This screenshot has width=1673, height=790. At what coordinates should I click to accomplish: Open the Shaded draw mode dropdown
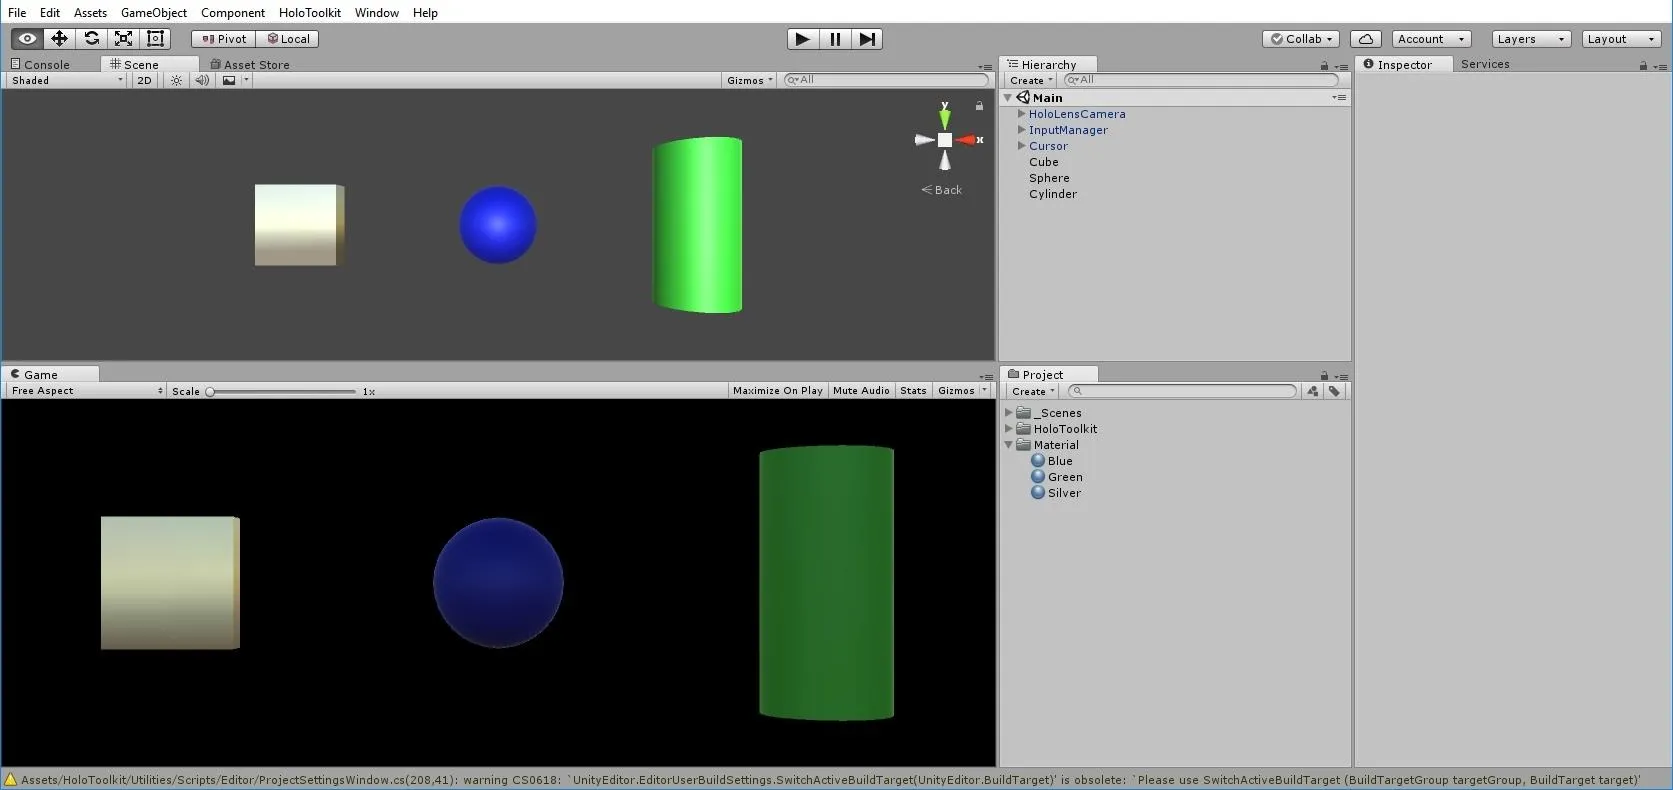[66, 80]
